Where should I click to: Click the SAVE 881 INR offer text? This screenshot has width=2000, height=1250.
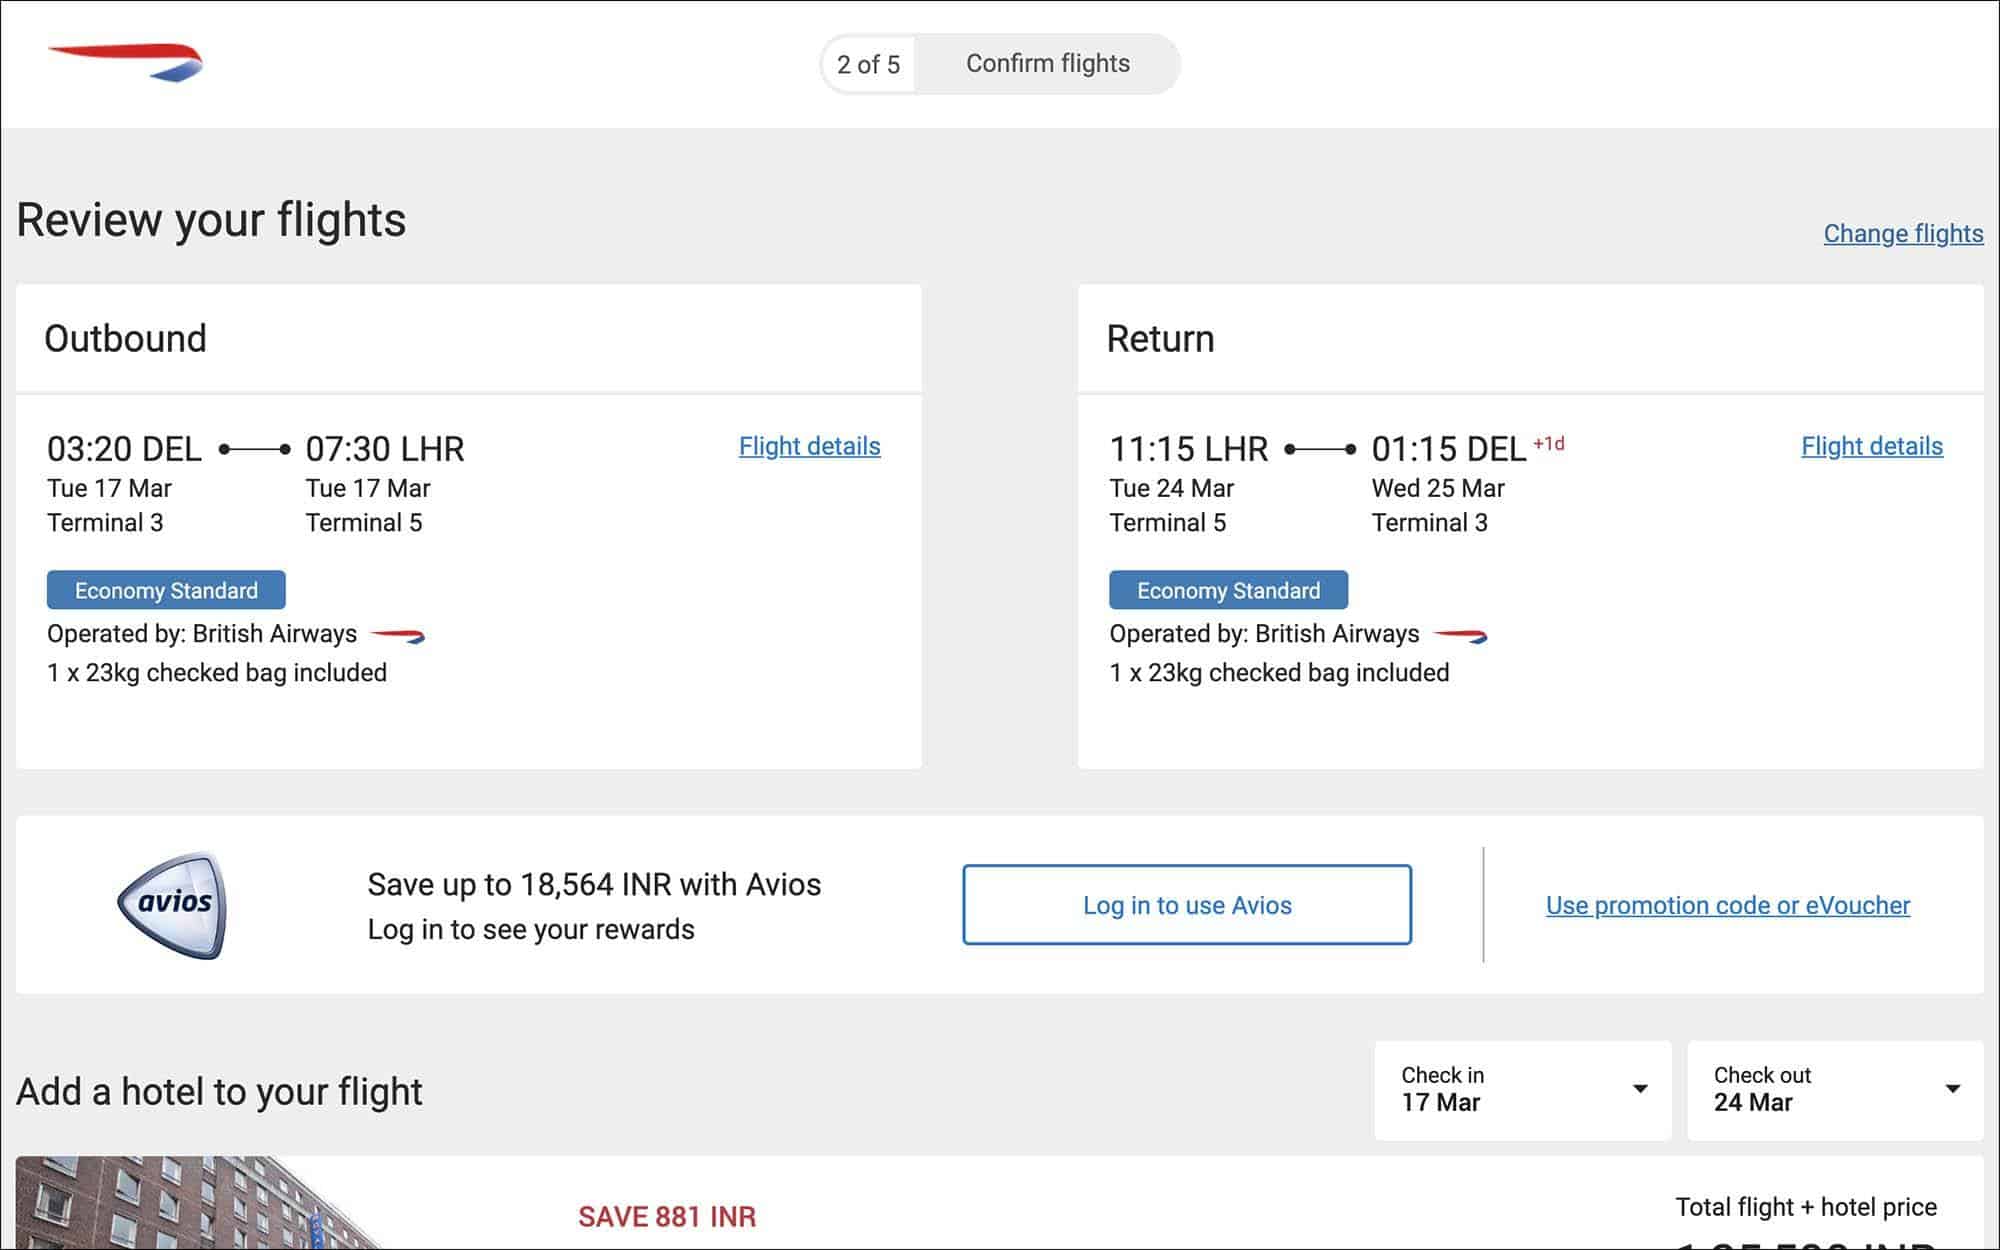pos(667,1216)
